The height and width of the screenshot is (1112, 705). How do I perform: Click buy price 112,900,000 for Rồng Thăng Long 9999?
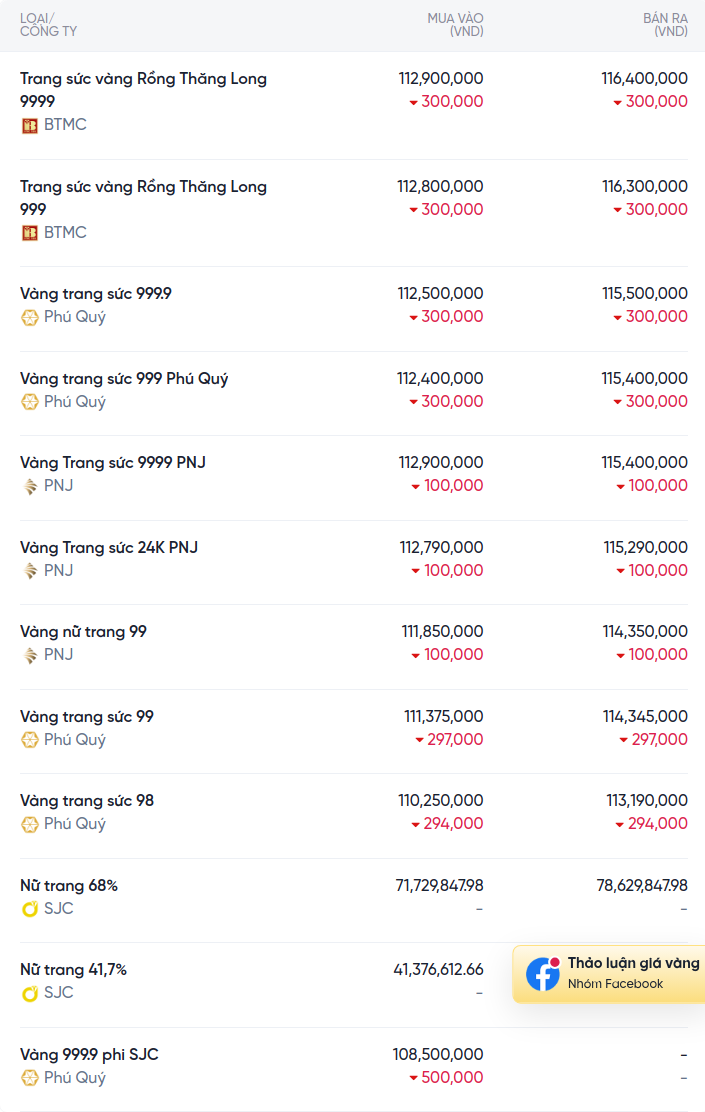(440, 79)
